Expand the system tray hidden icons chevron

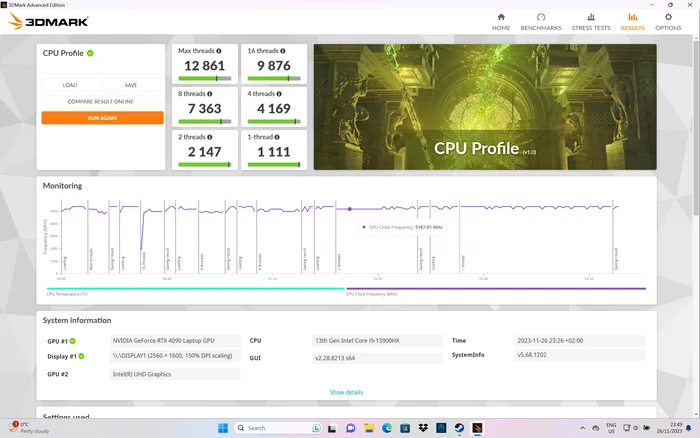pos(583,428)
